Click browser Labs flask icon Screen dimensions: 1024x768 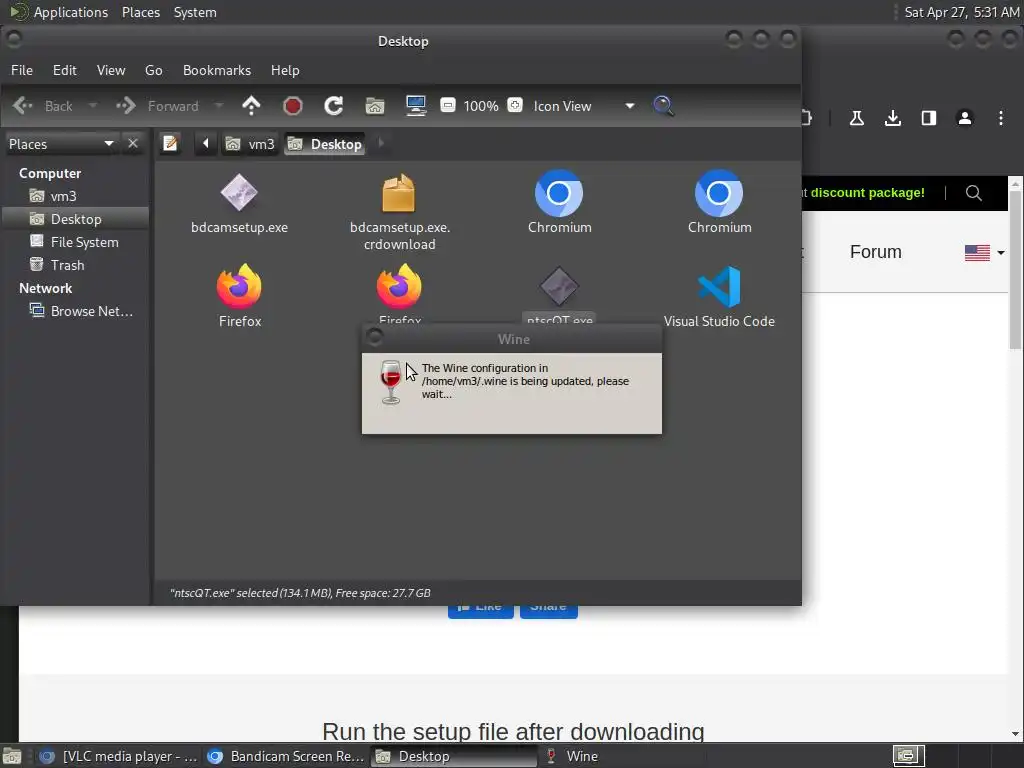coord(857,118)
